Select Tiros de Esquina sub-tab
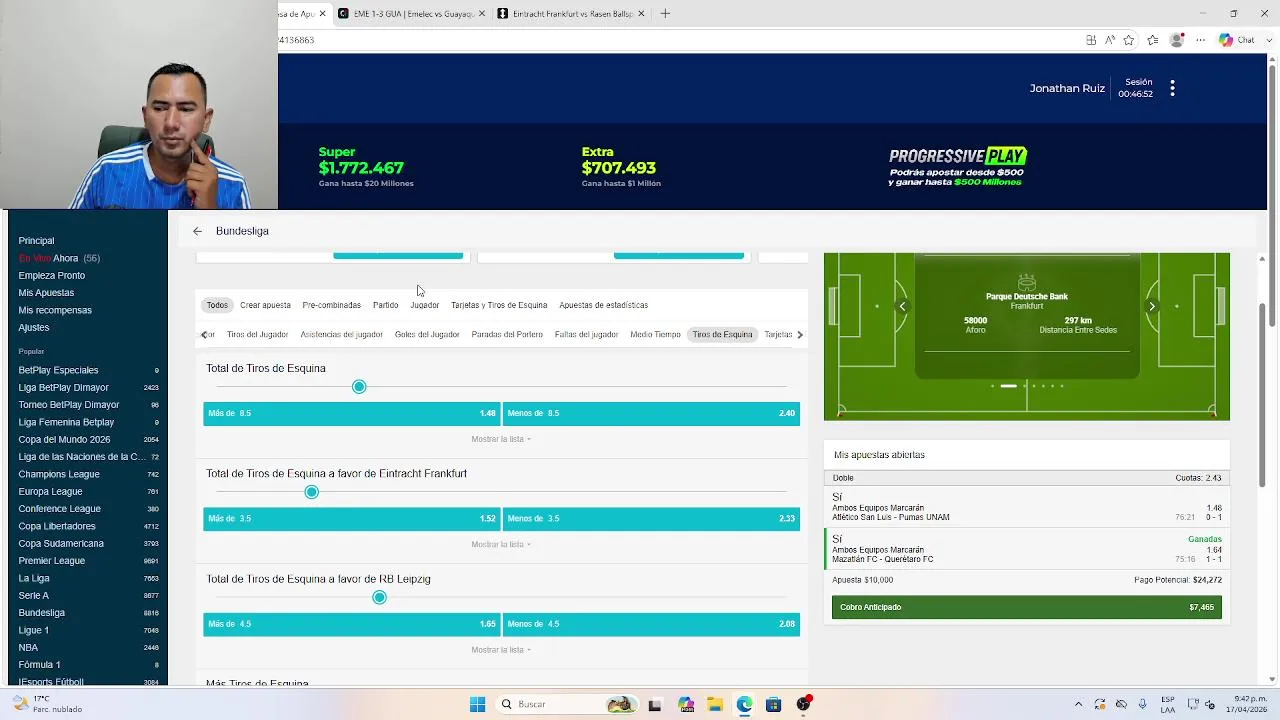Image resolution: width=1280 pixels, height=720 pixels. (722, 335)
